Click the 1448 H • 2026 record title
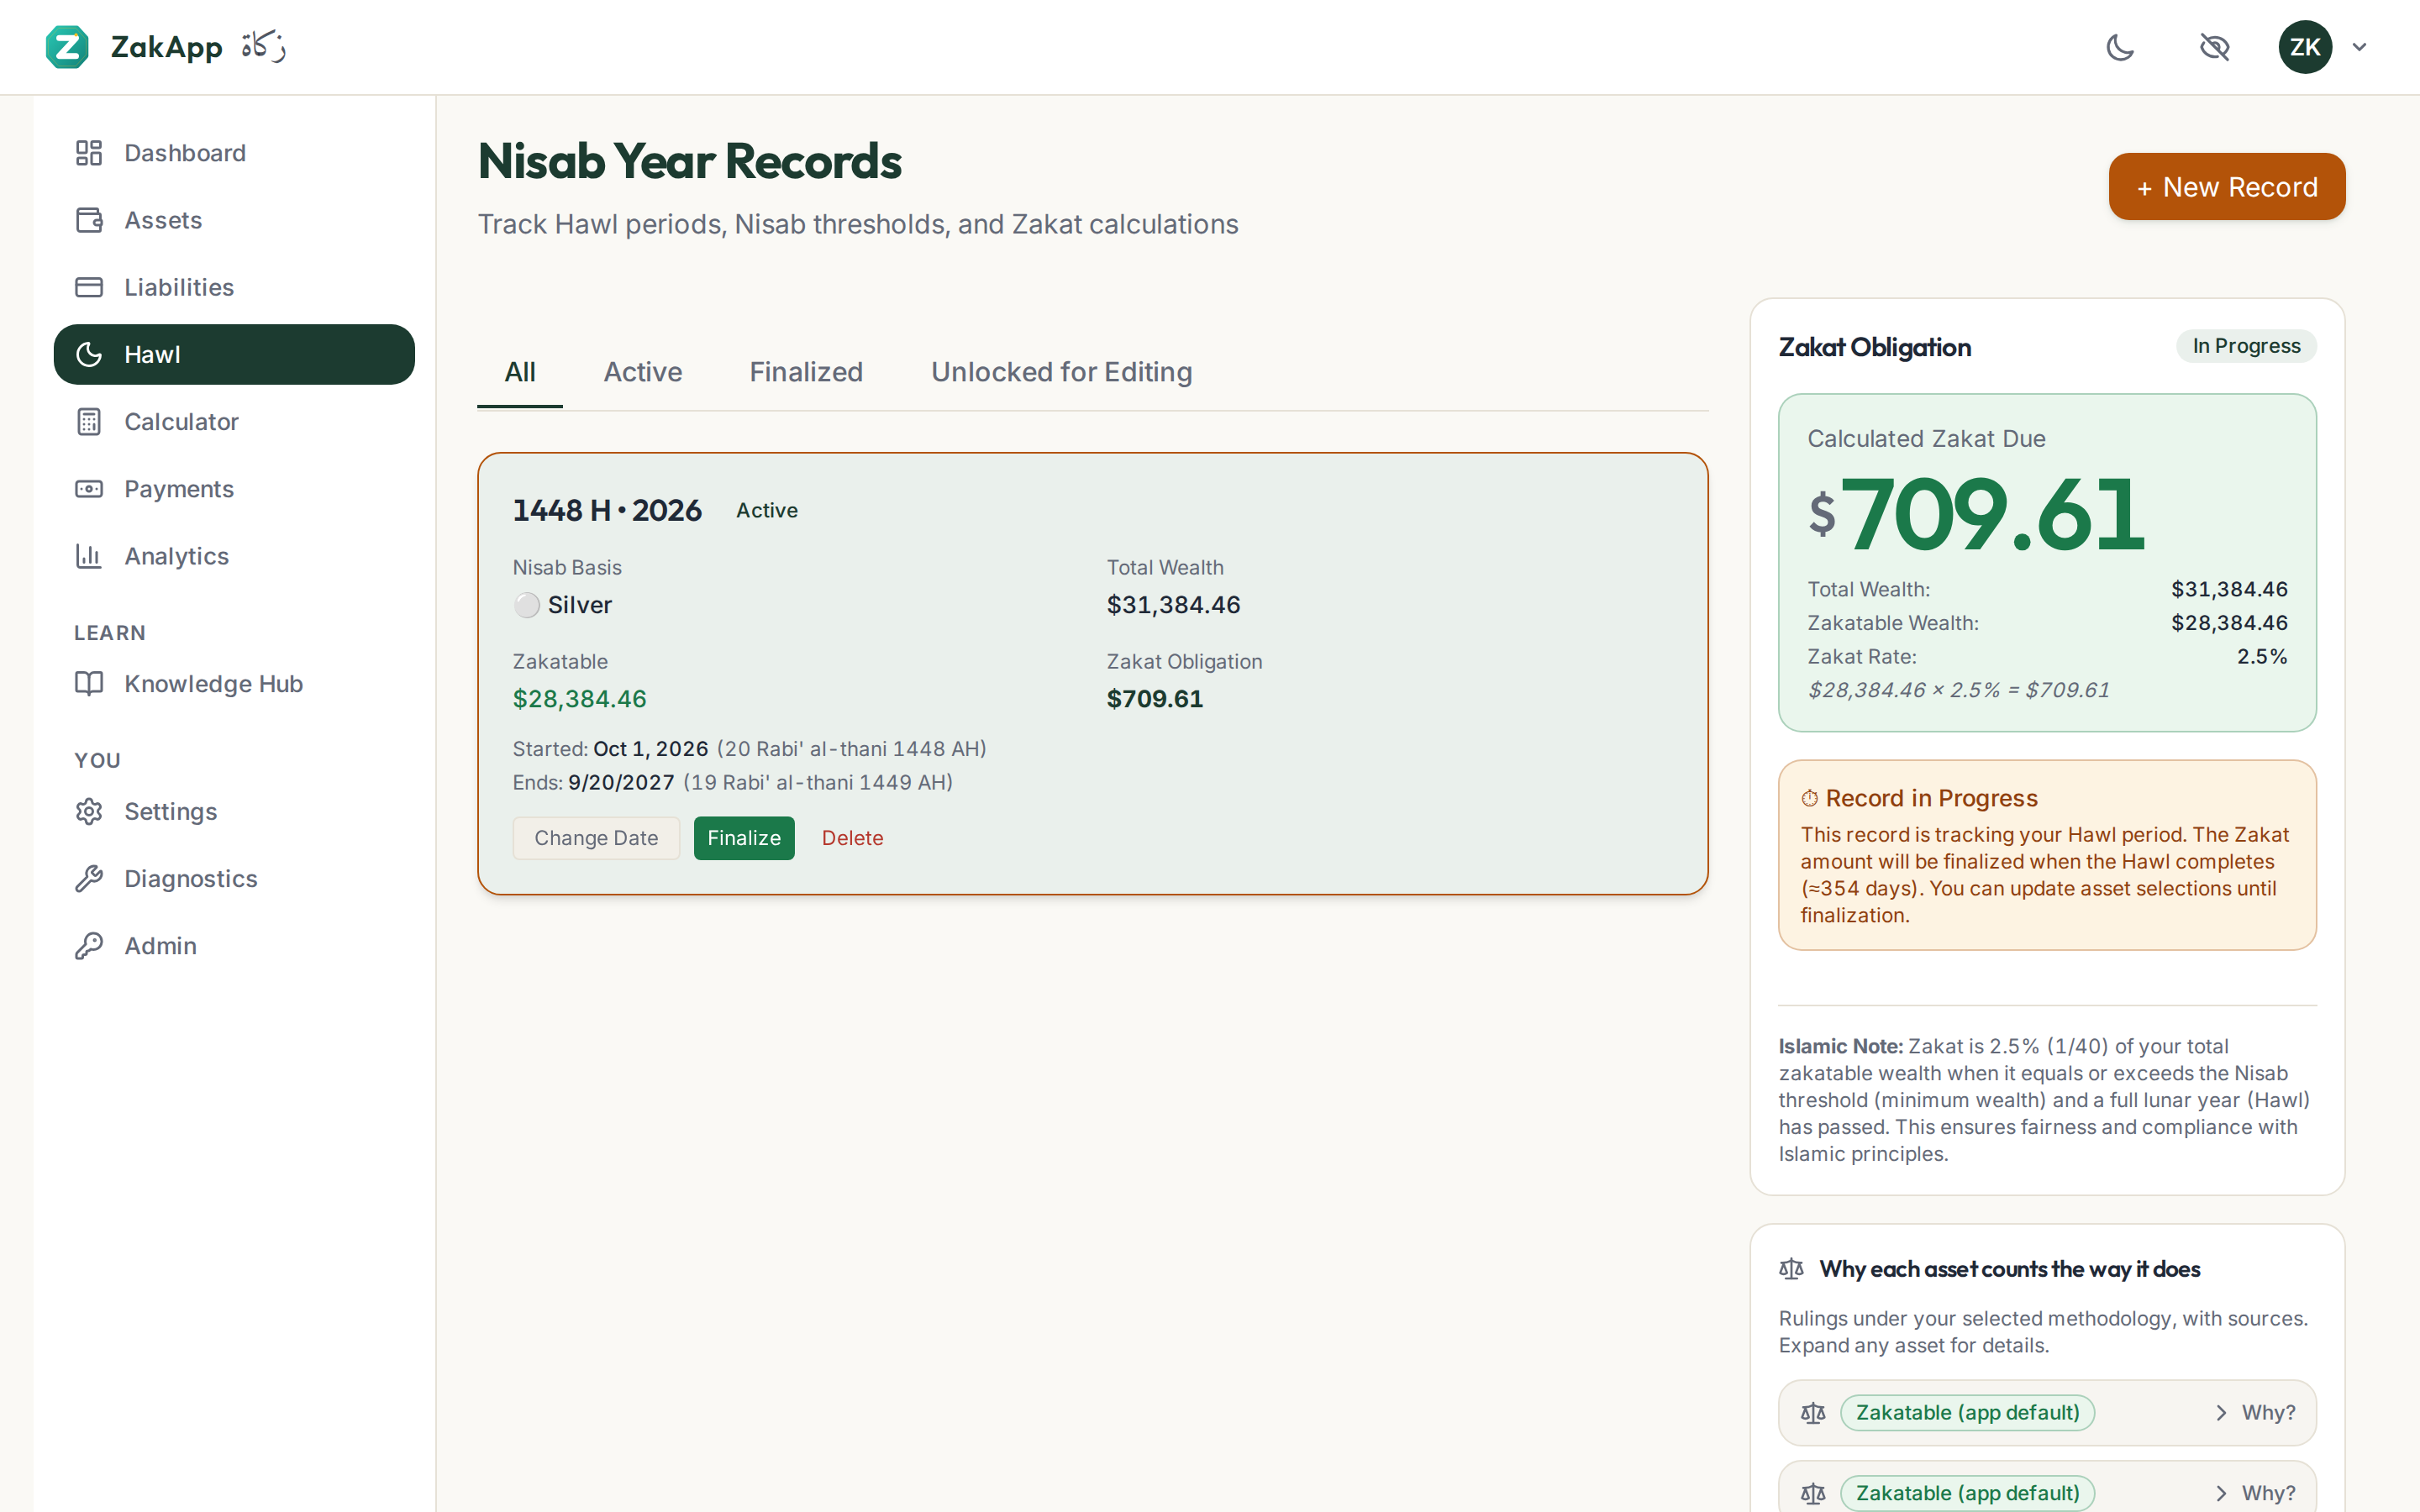Screen dimensions: 2420x1512 point(607,510)
